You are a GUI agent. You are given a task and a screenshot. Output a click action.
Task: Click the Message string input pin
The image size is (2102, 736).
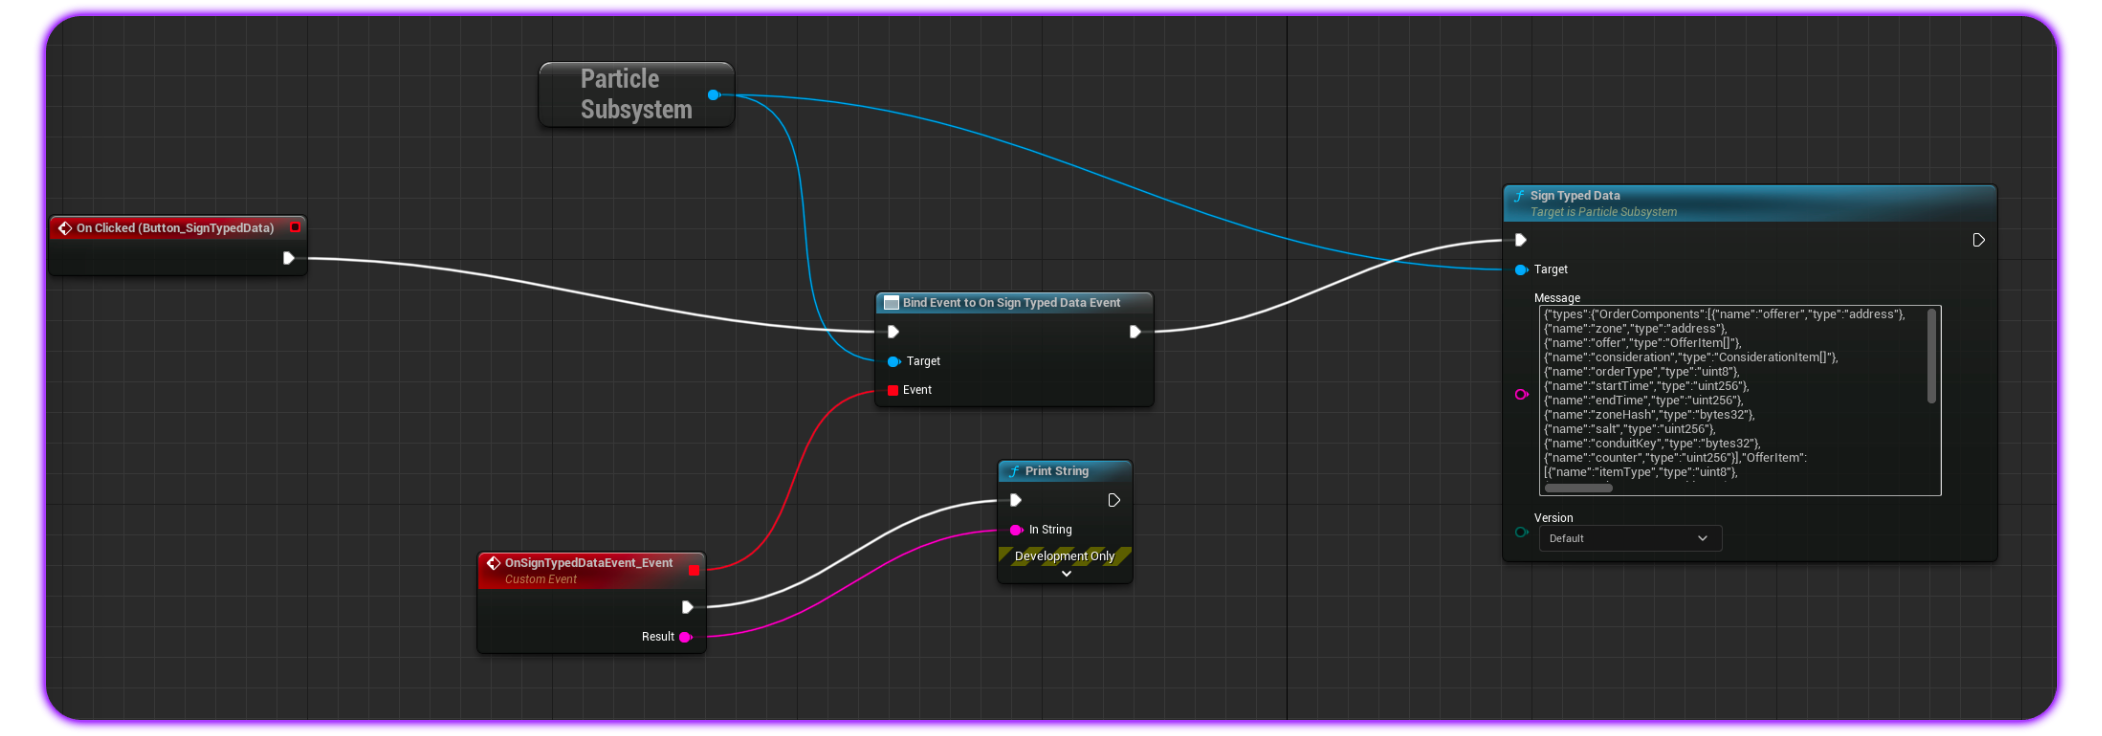click(x=1521, y=395)
